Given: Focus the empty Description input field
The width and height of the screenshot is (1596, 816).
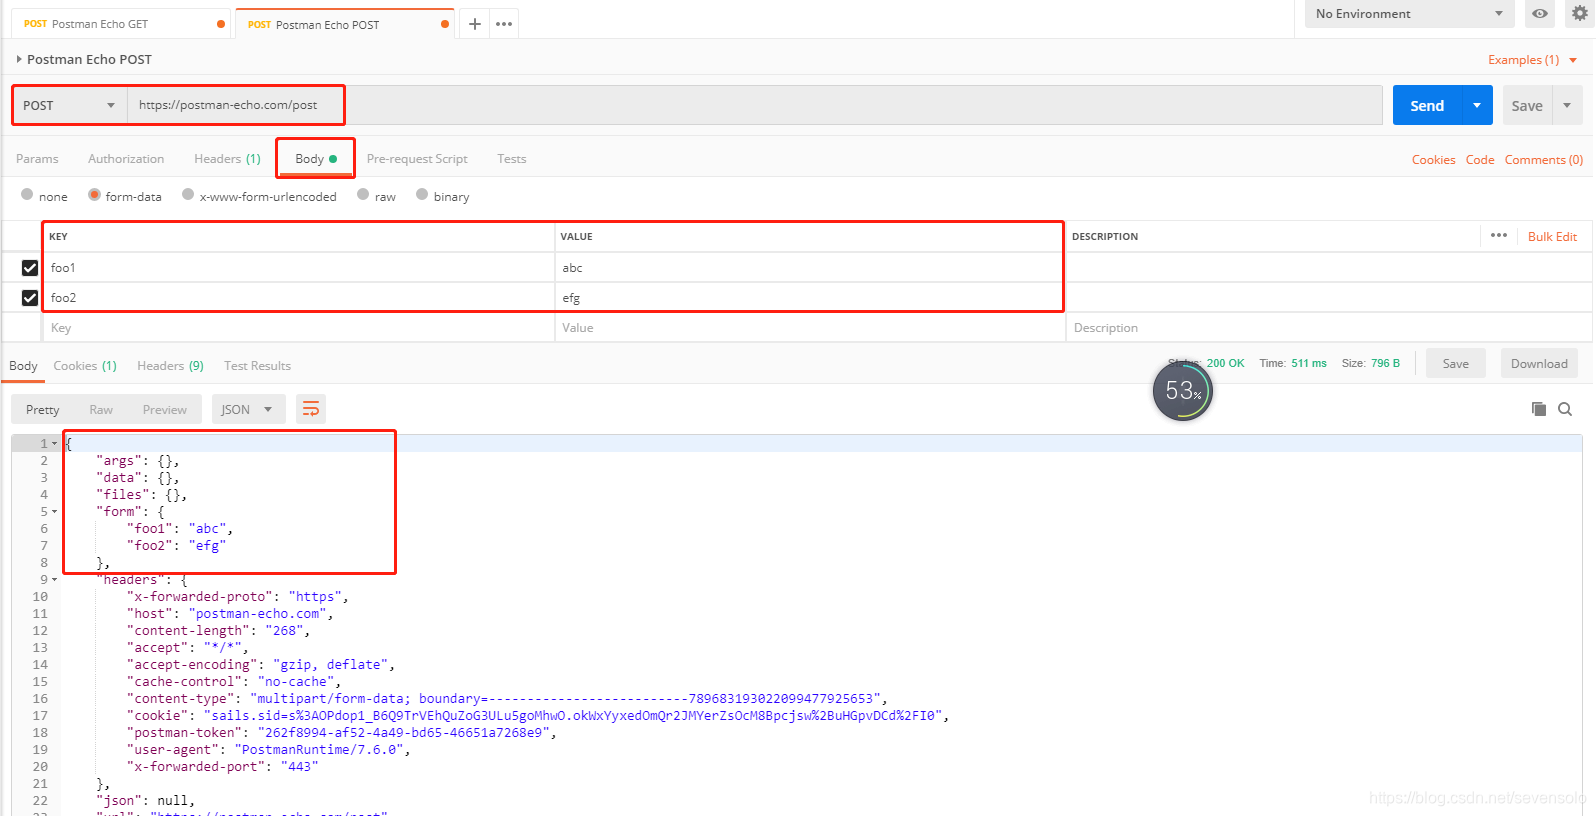Looking at the screenshot, I should (x=1329, y=328).
